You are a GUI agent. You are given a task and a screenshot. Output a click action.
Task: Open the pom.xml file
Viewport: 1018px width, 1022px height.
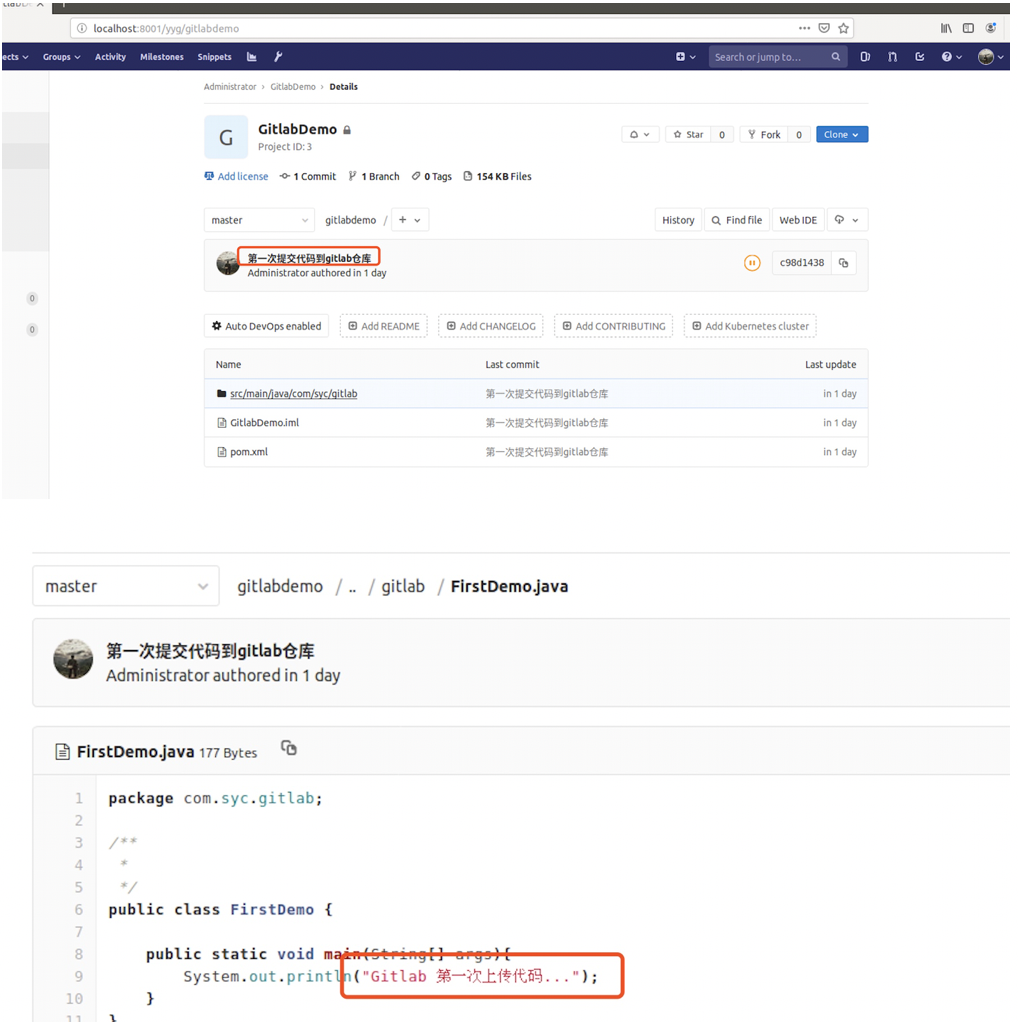pos(248,452)
